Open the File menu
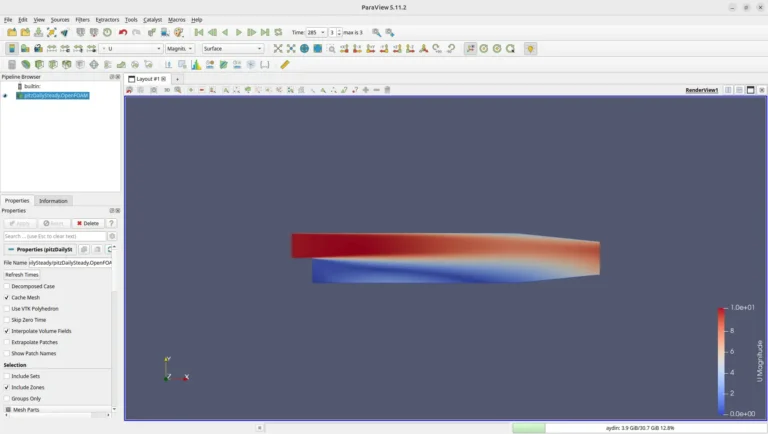 pos(8,20)
